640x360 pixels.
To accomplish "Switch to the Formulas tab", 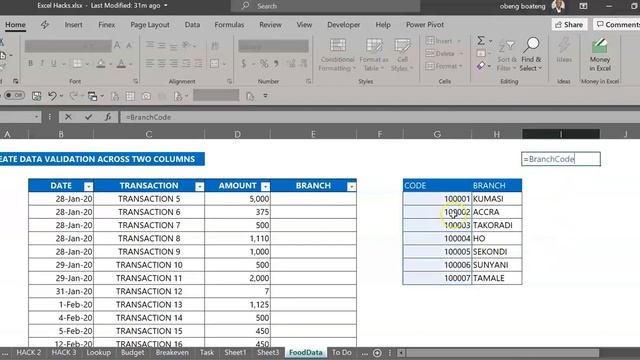I will tap(229, 24).
